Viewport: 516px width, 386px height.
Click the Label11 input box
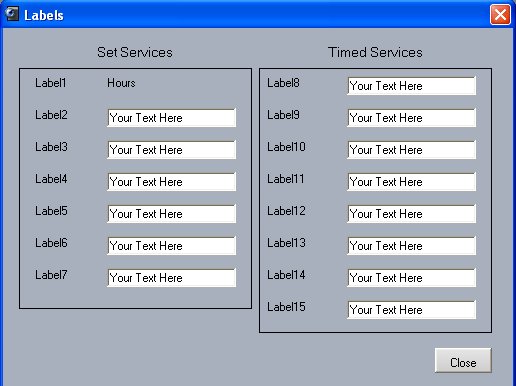point(411,182)
